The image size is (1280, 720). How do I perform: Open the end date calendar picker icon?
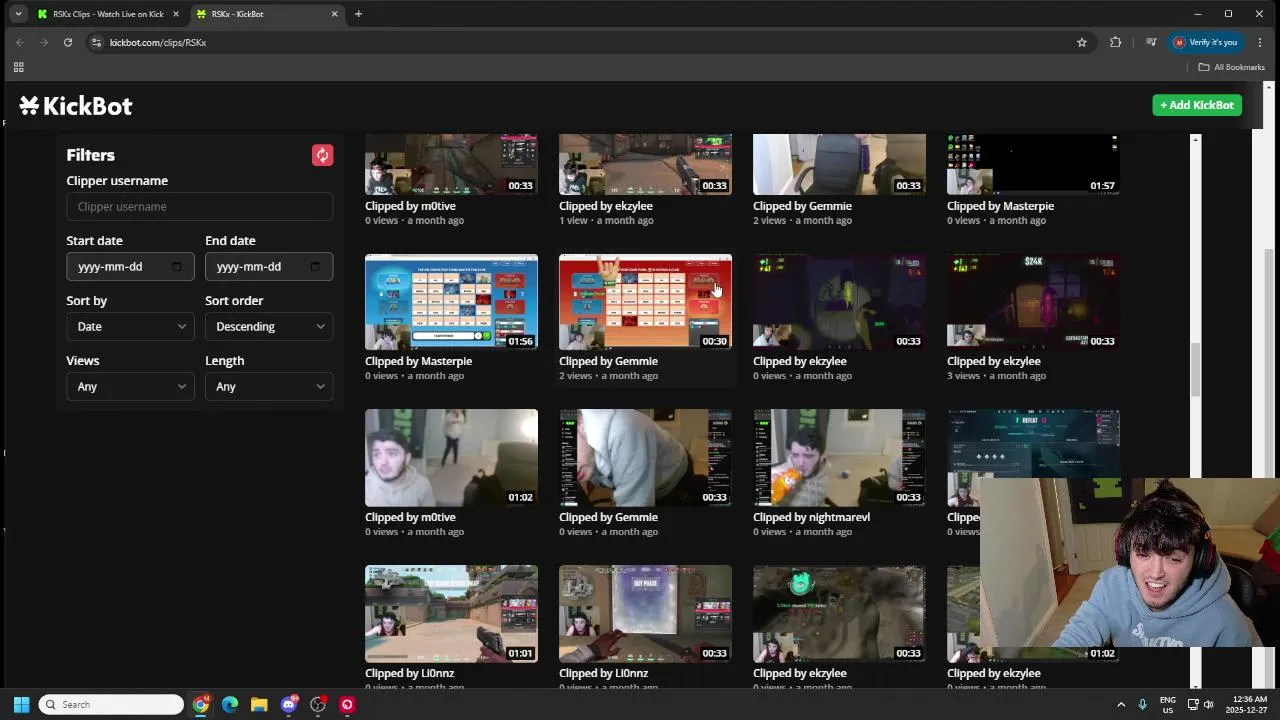(x=315, y=266)
